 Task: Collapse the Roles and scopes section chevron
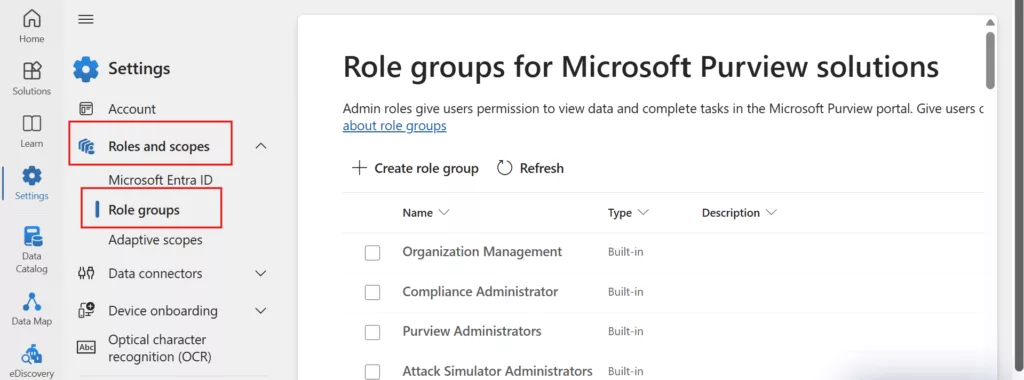point(261,146)
